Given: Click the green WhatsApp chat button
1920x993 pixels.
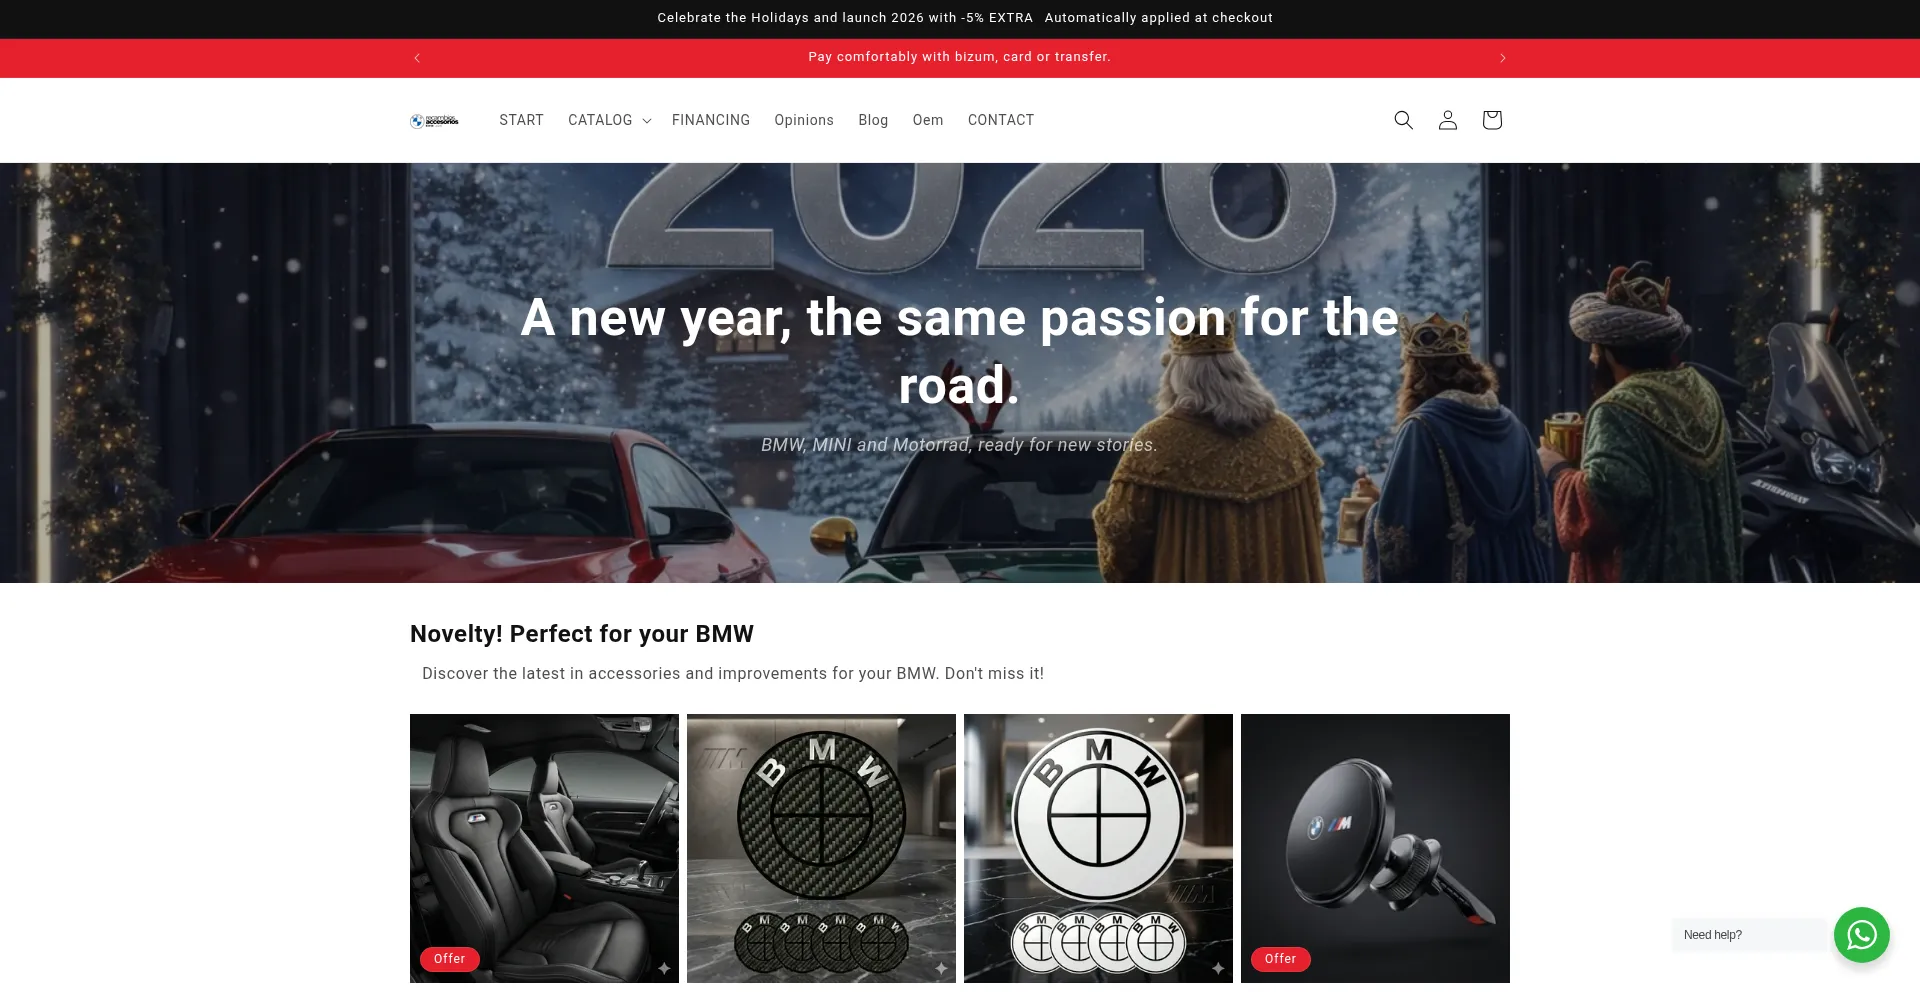Looking at the screenshot, I should (x=1861, y=935).
